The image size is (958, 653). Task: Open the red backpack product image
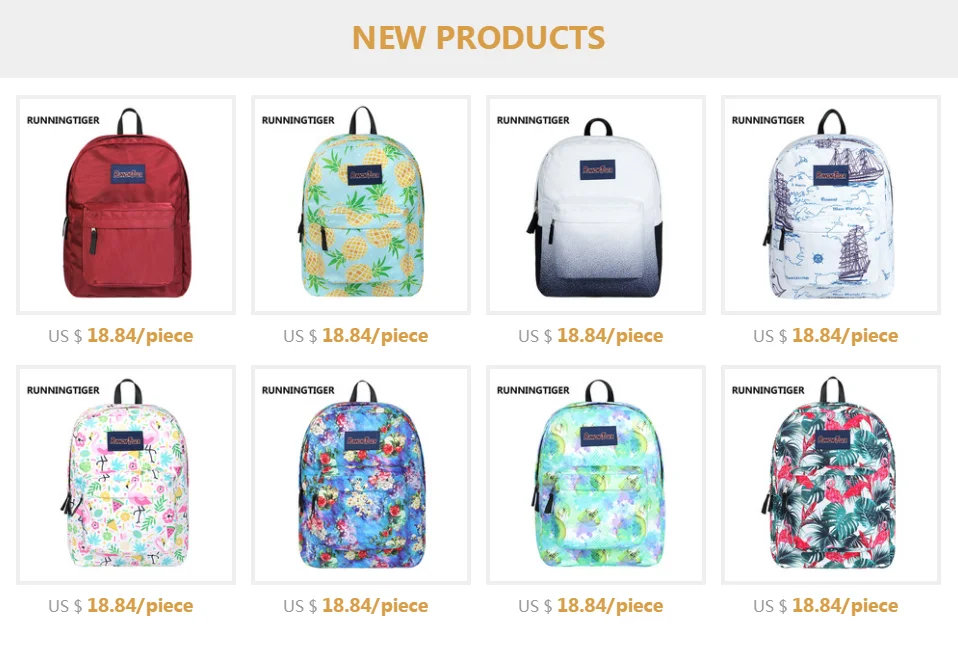tap(126, 205)
